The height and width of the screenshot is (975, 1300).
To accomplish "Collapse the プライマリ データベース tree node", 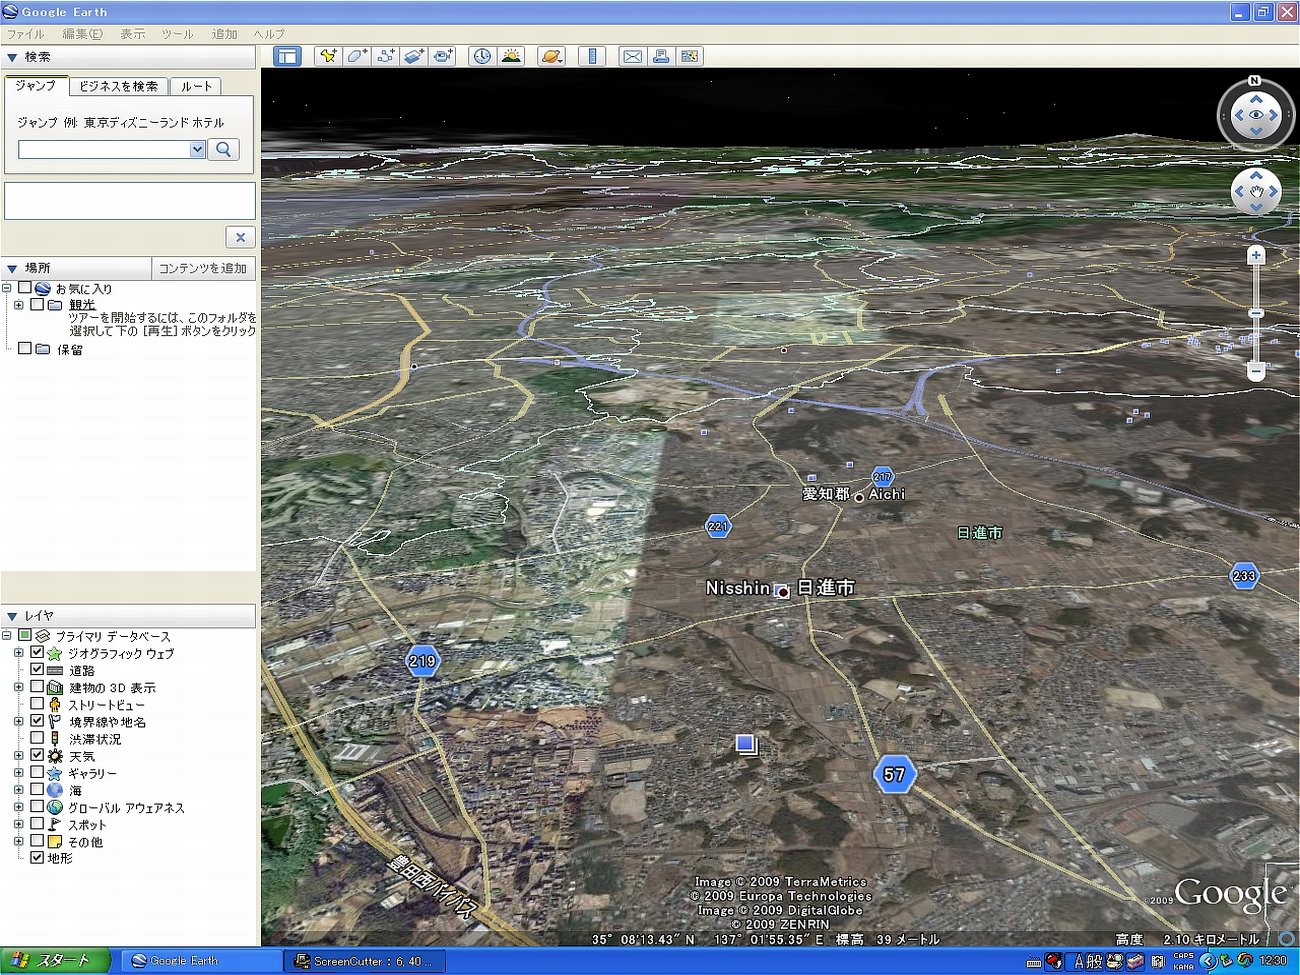I will pyautogui.click(x=7, y=636).
